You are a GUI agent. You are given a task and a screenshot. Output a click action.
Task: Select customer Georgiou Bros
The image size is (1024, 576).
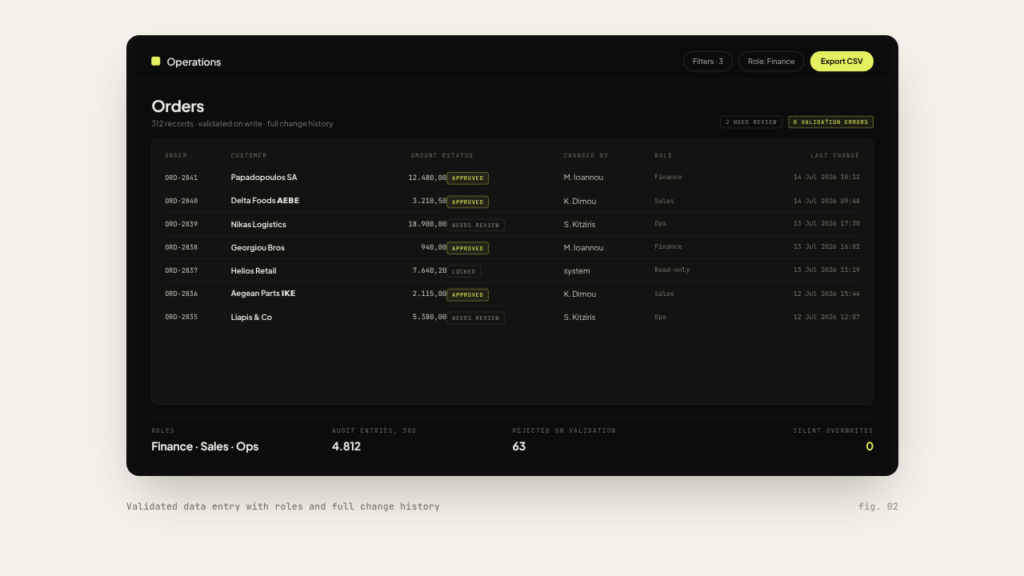coord(258,248)
